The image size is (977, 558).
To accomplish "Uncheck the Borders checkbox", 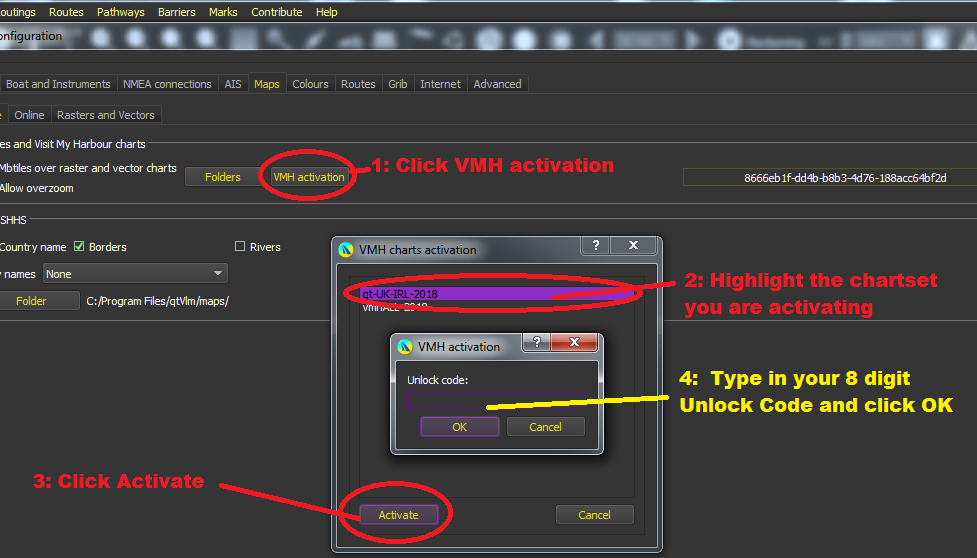I will 79,247.
